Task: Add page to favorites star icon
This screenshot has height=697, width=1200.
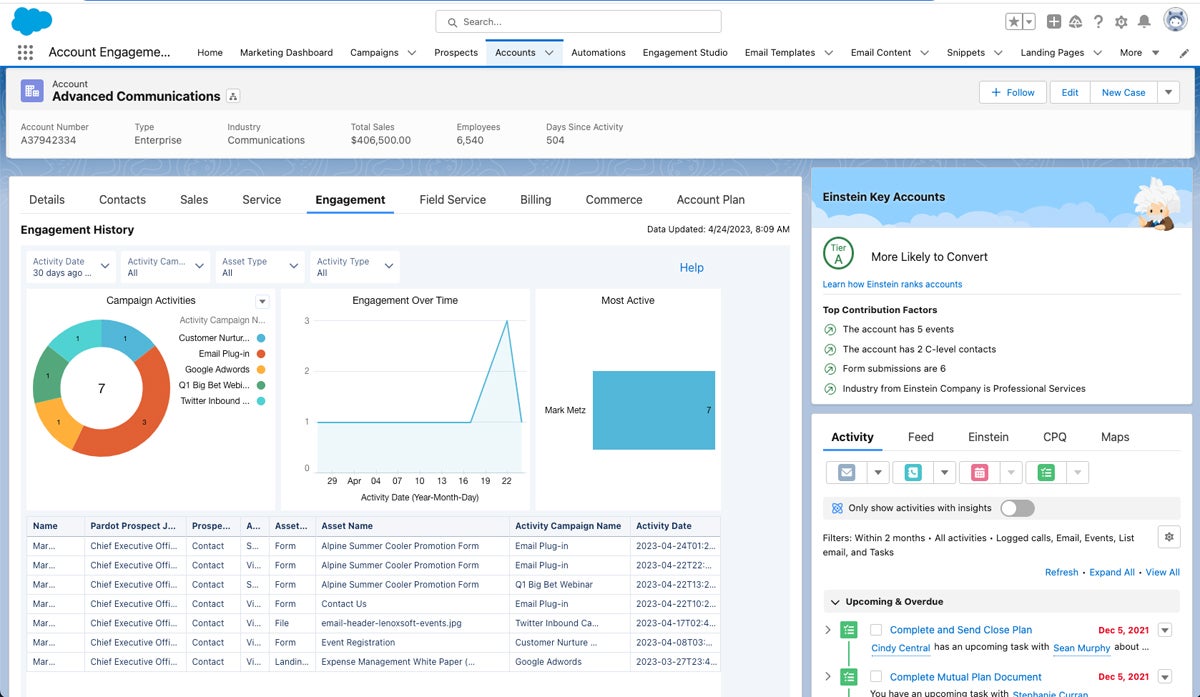Action: tap(1013, 22)
